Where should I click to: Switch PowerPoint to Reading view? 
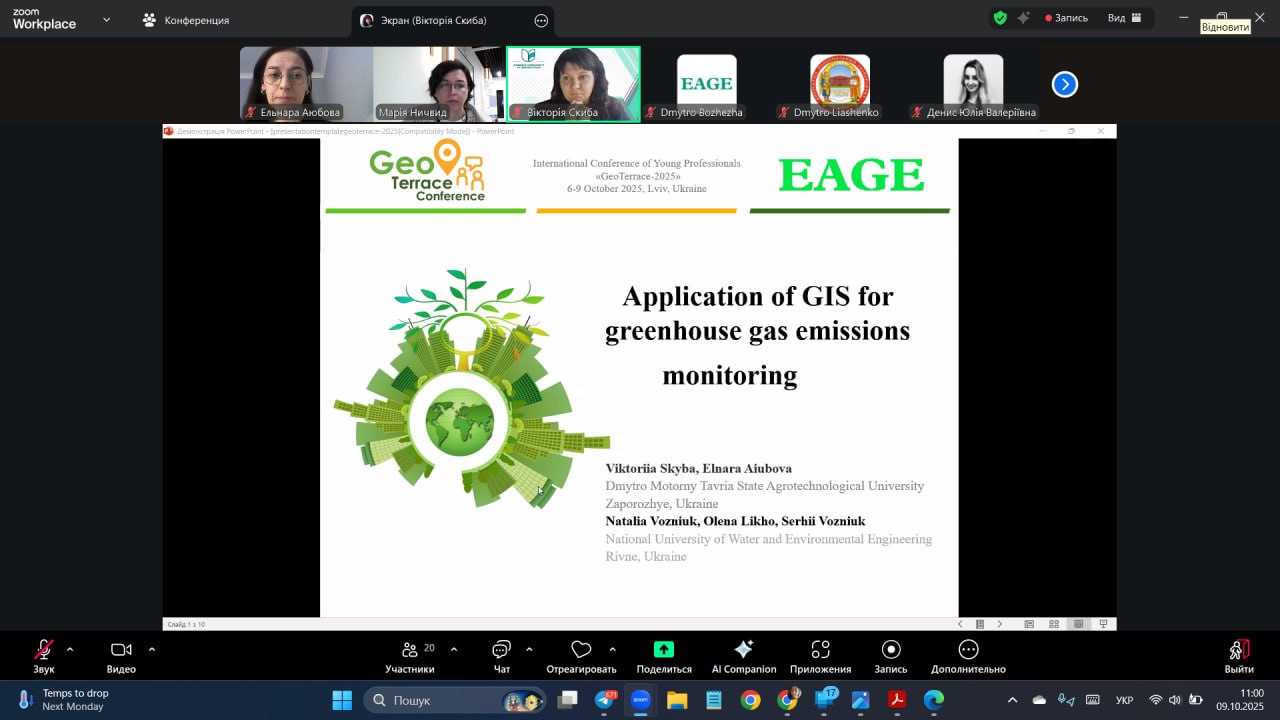[x=1078, y=624]
